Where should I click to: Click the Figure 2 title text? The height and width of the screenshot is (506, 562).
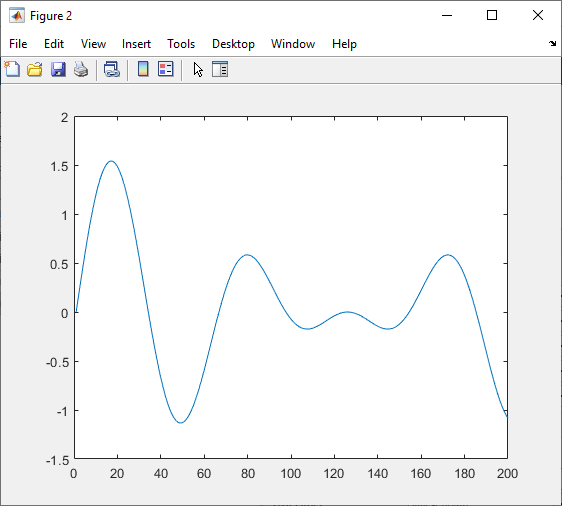51,16
